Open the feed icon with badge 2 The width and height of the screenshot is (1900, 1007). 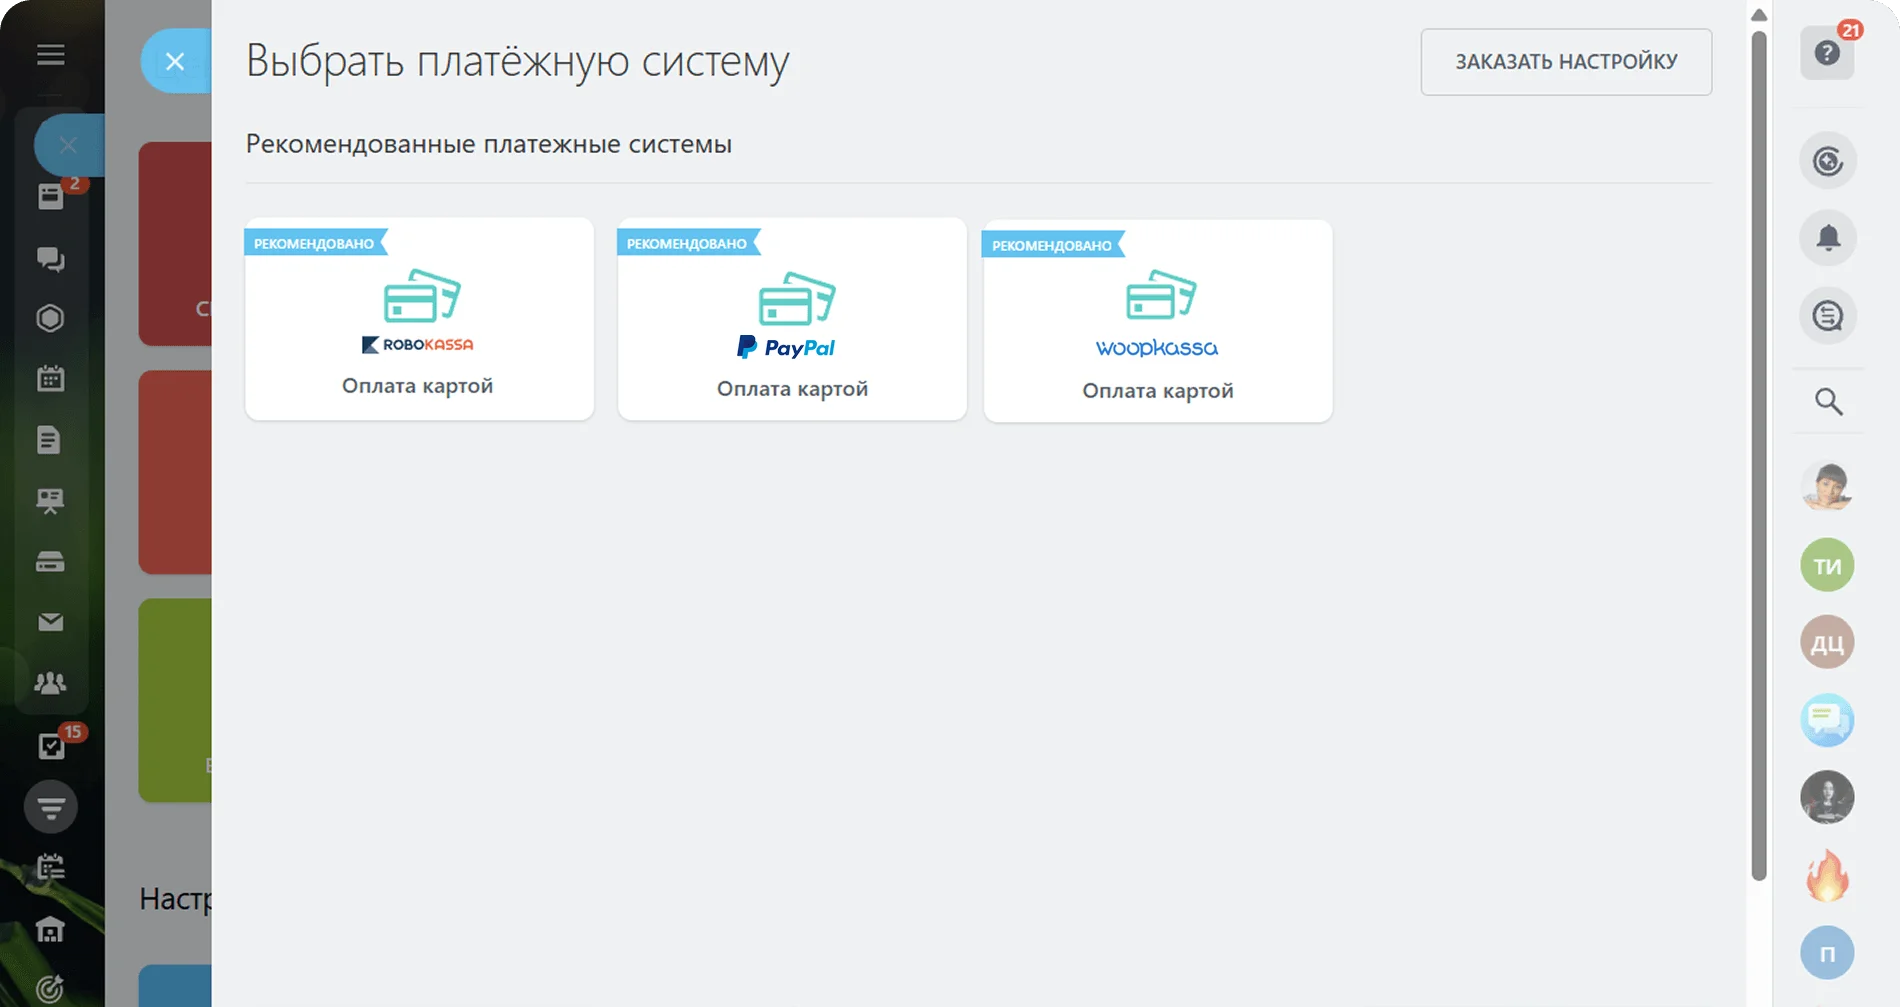tap(51, 196)
